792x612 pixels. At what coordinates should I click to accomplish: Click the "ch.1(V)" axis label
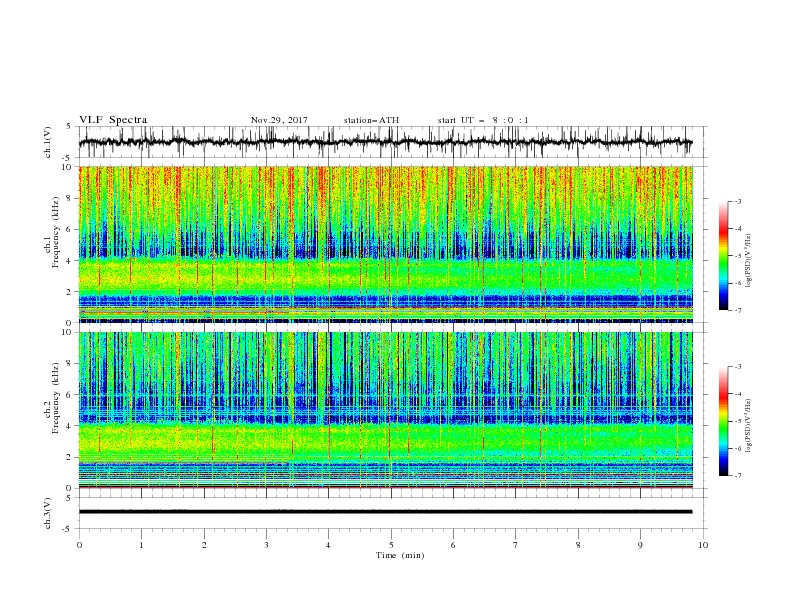coord(48,142)
